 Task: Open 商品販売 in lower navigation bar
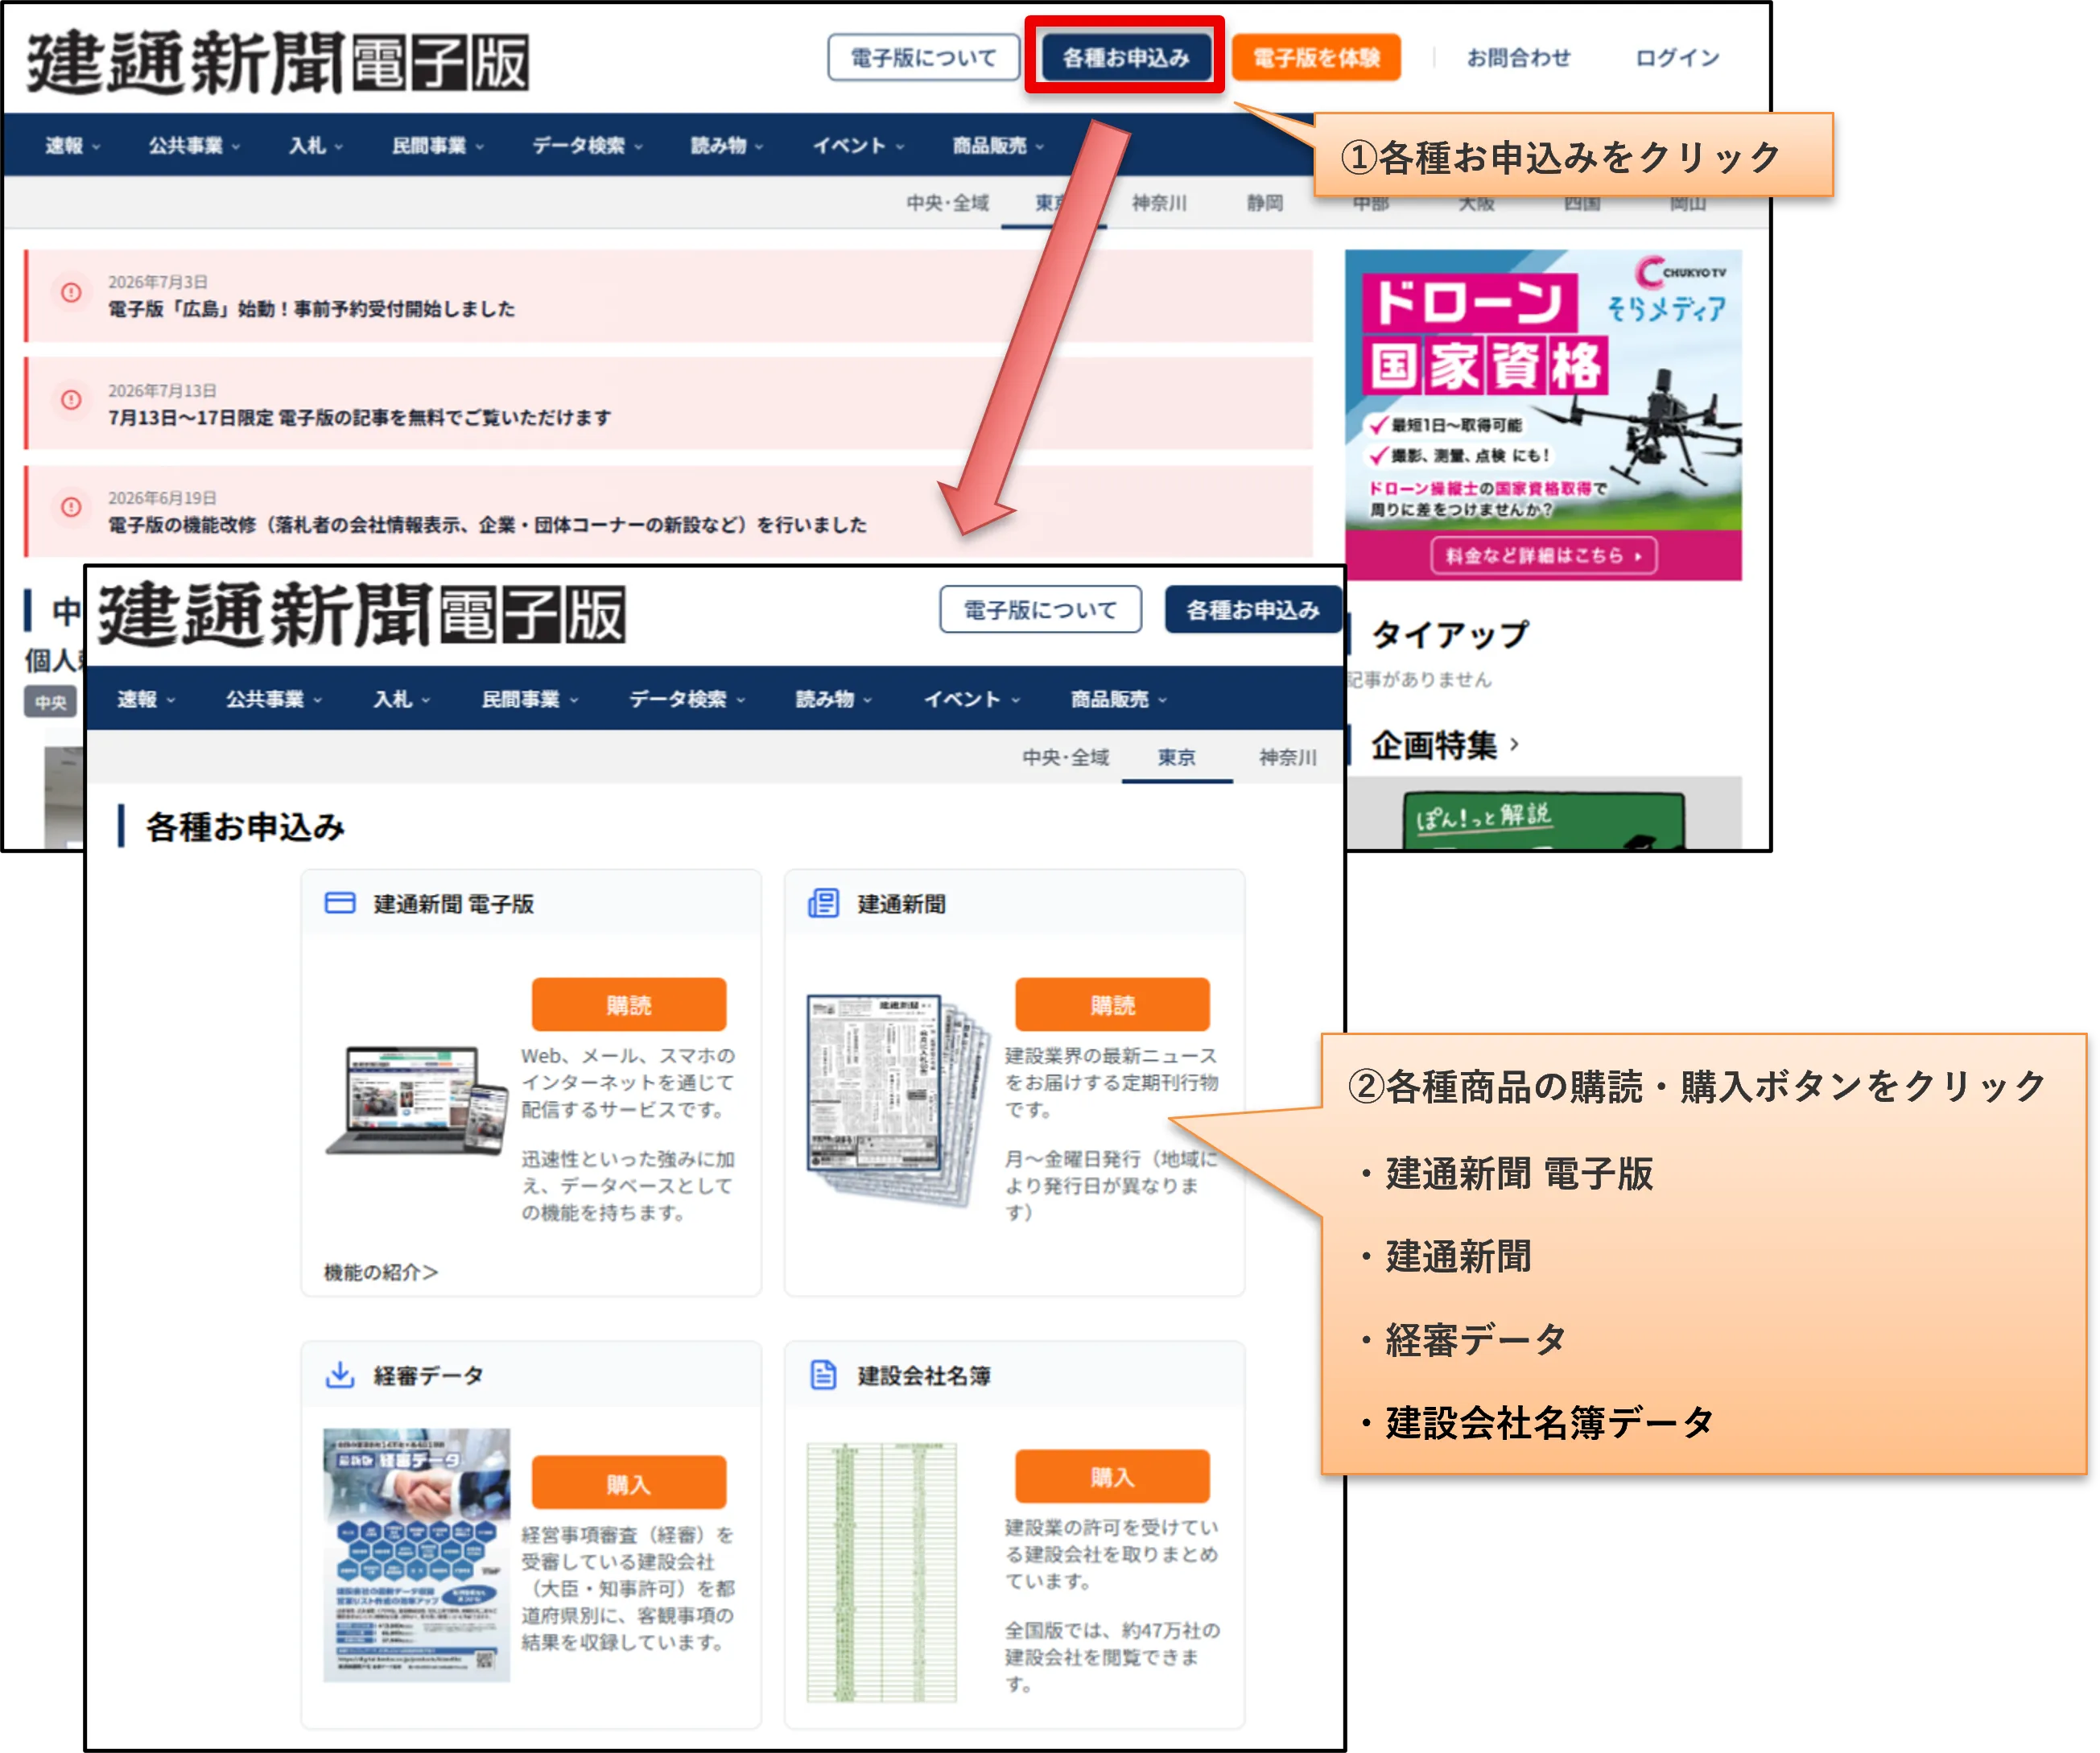1118,699
